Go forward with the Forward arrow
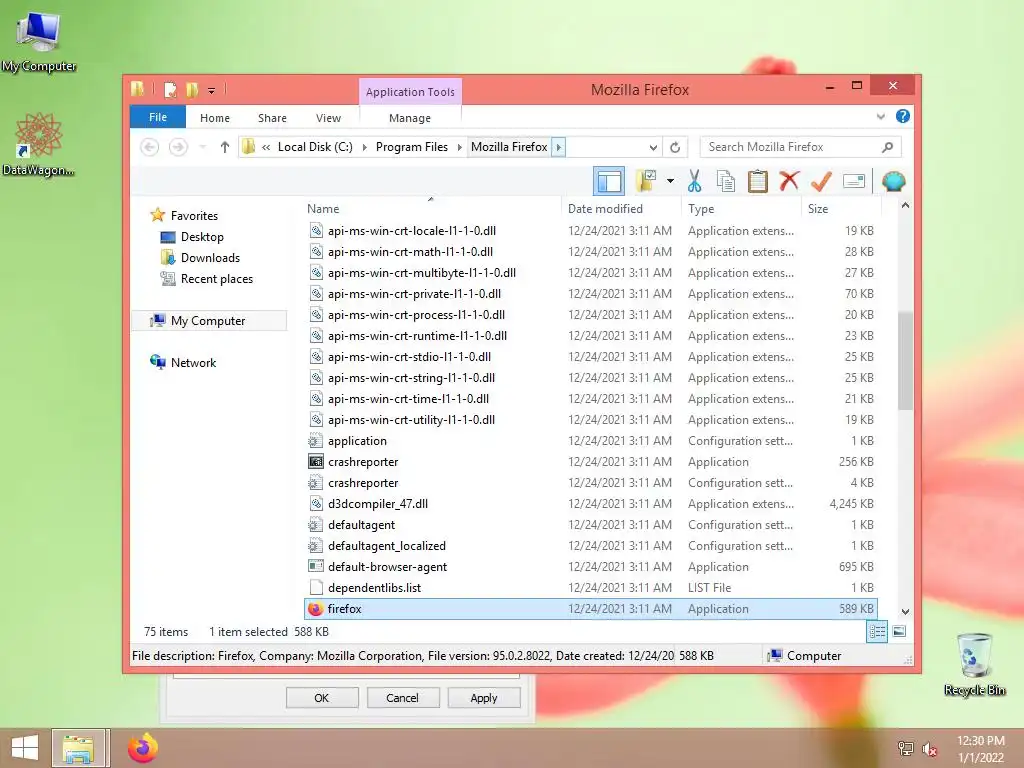 click(x=178, y=147)
